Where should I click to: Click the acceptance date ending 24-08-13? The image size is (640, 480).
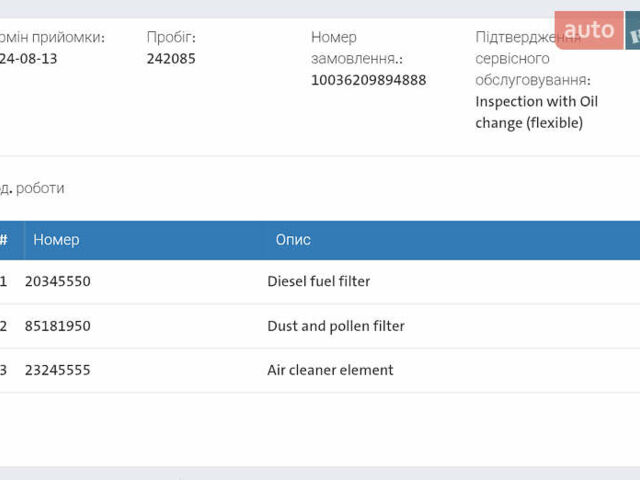[28, 59]
